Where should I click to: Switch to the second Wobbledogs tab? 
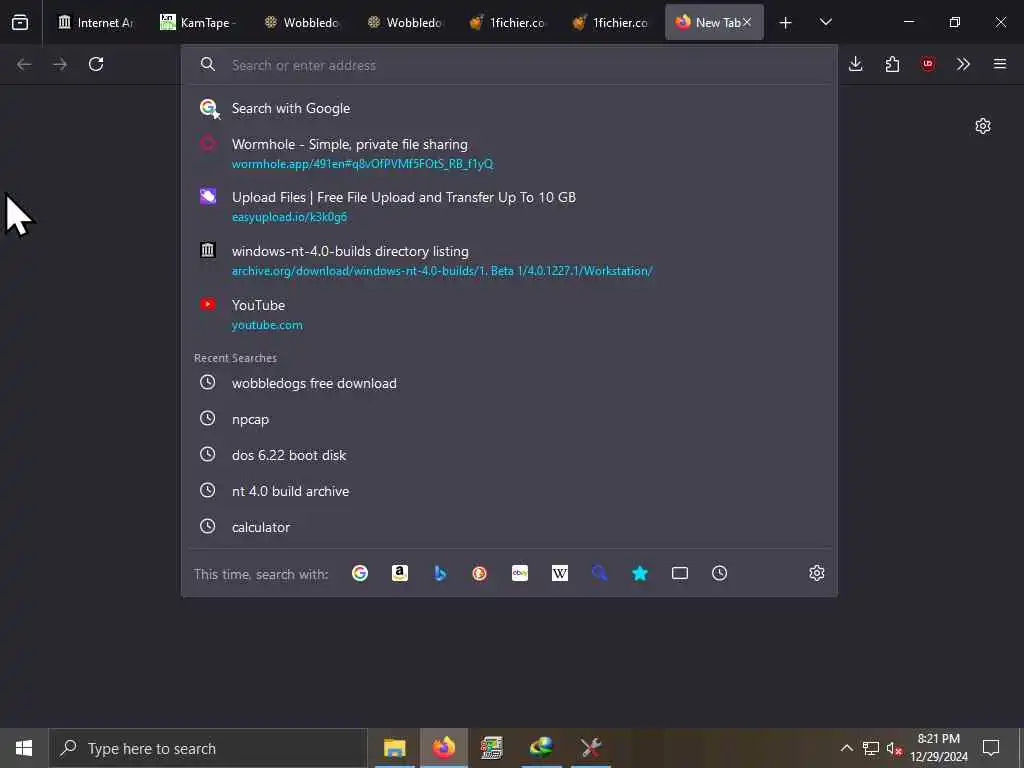[404, 22]
